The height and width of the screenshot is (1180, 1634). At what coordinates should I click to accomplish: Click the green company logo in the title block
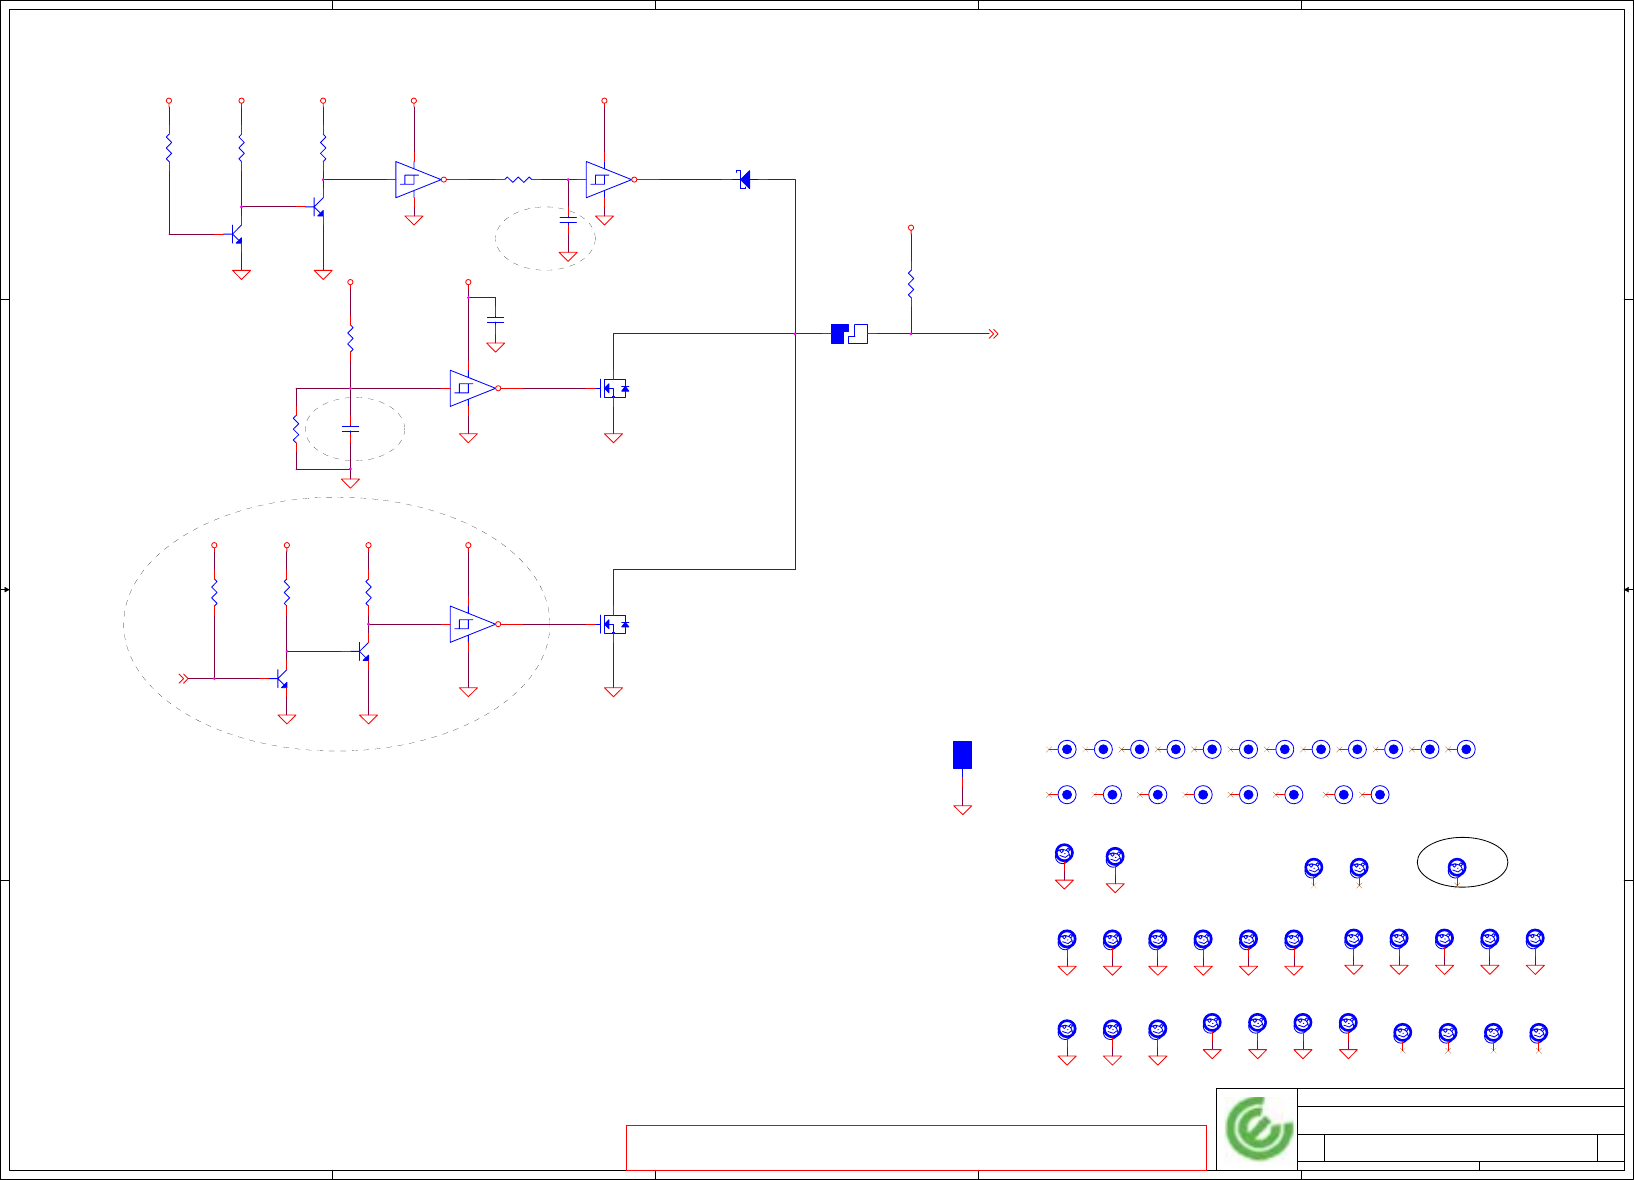coord(1259,1129)
